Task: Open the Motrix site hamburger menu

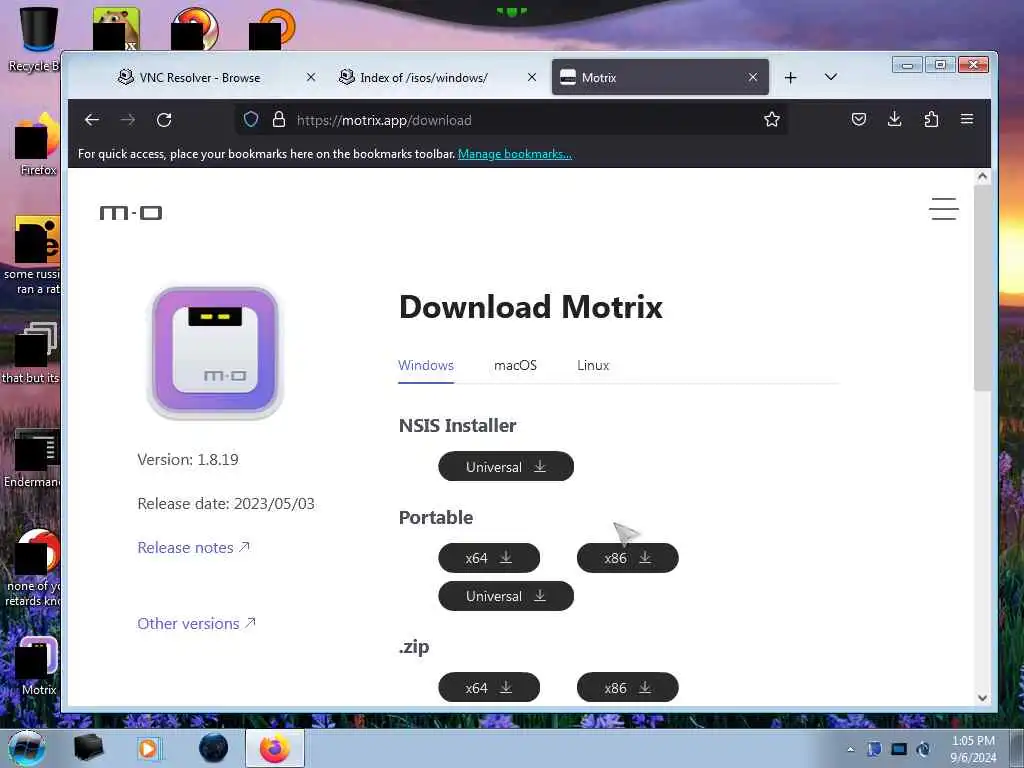Action: click(944, 209)
